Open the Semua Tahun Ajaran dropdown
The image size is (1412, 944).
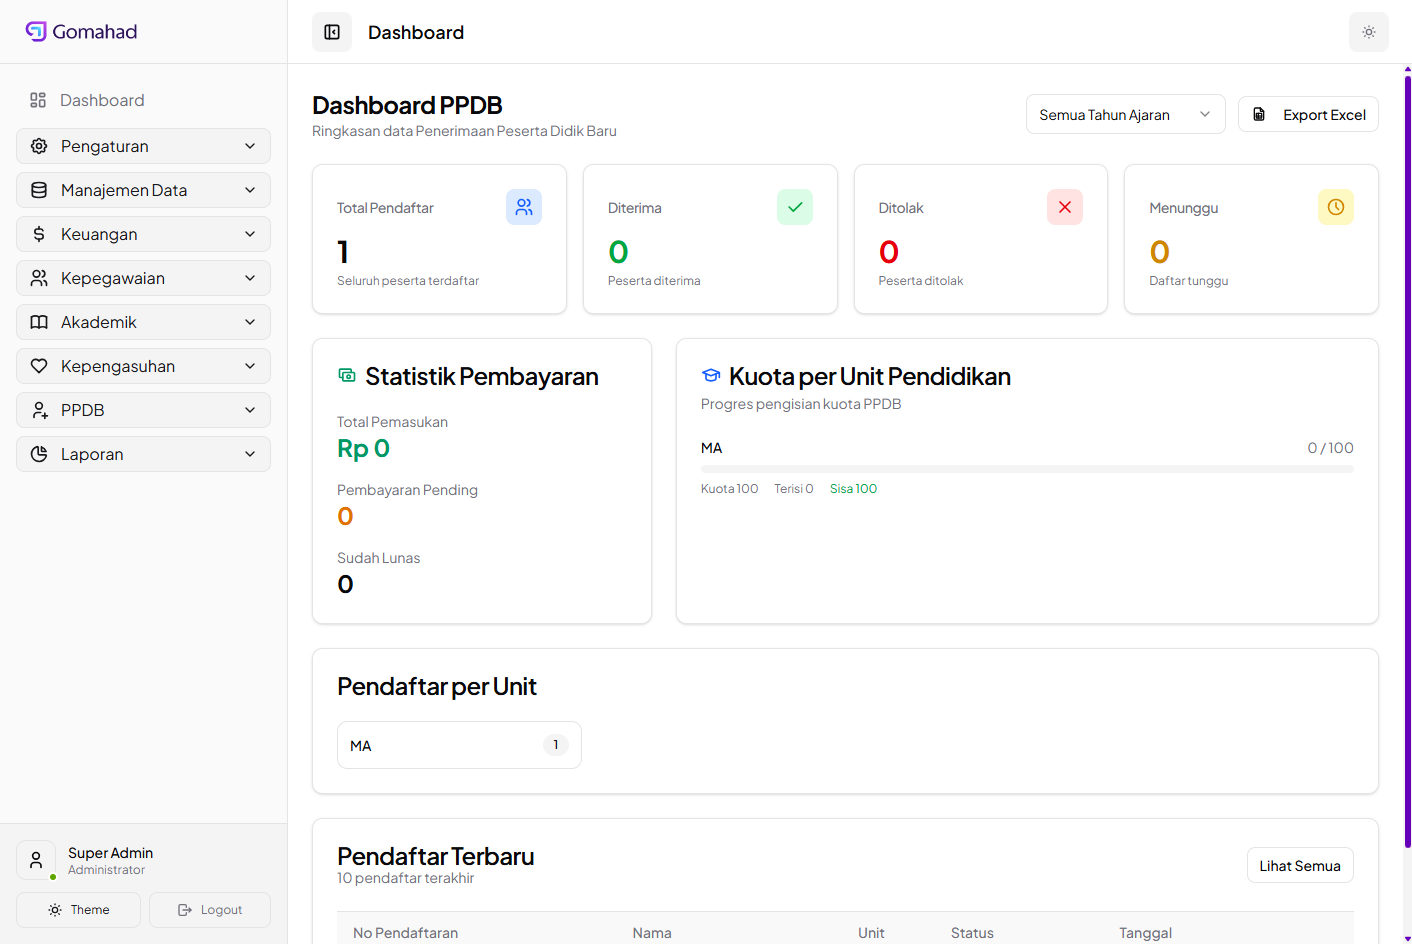[1125, 114]
